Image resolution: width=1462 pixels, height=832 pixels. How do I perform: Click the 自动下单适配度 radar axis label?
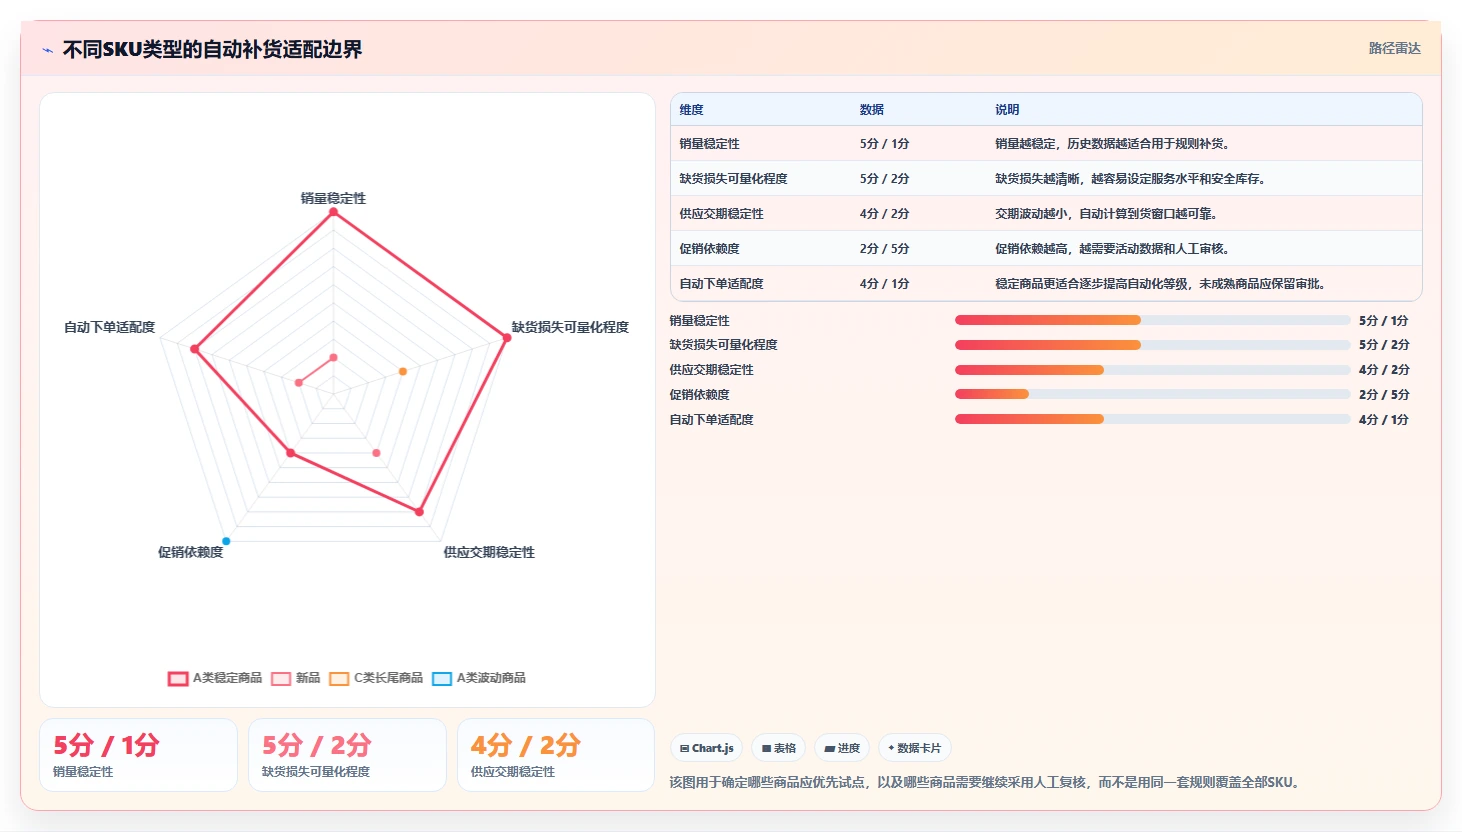(x=110, y=327)
